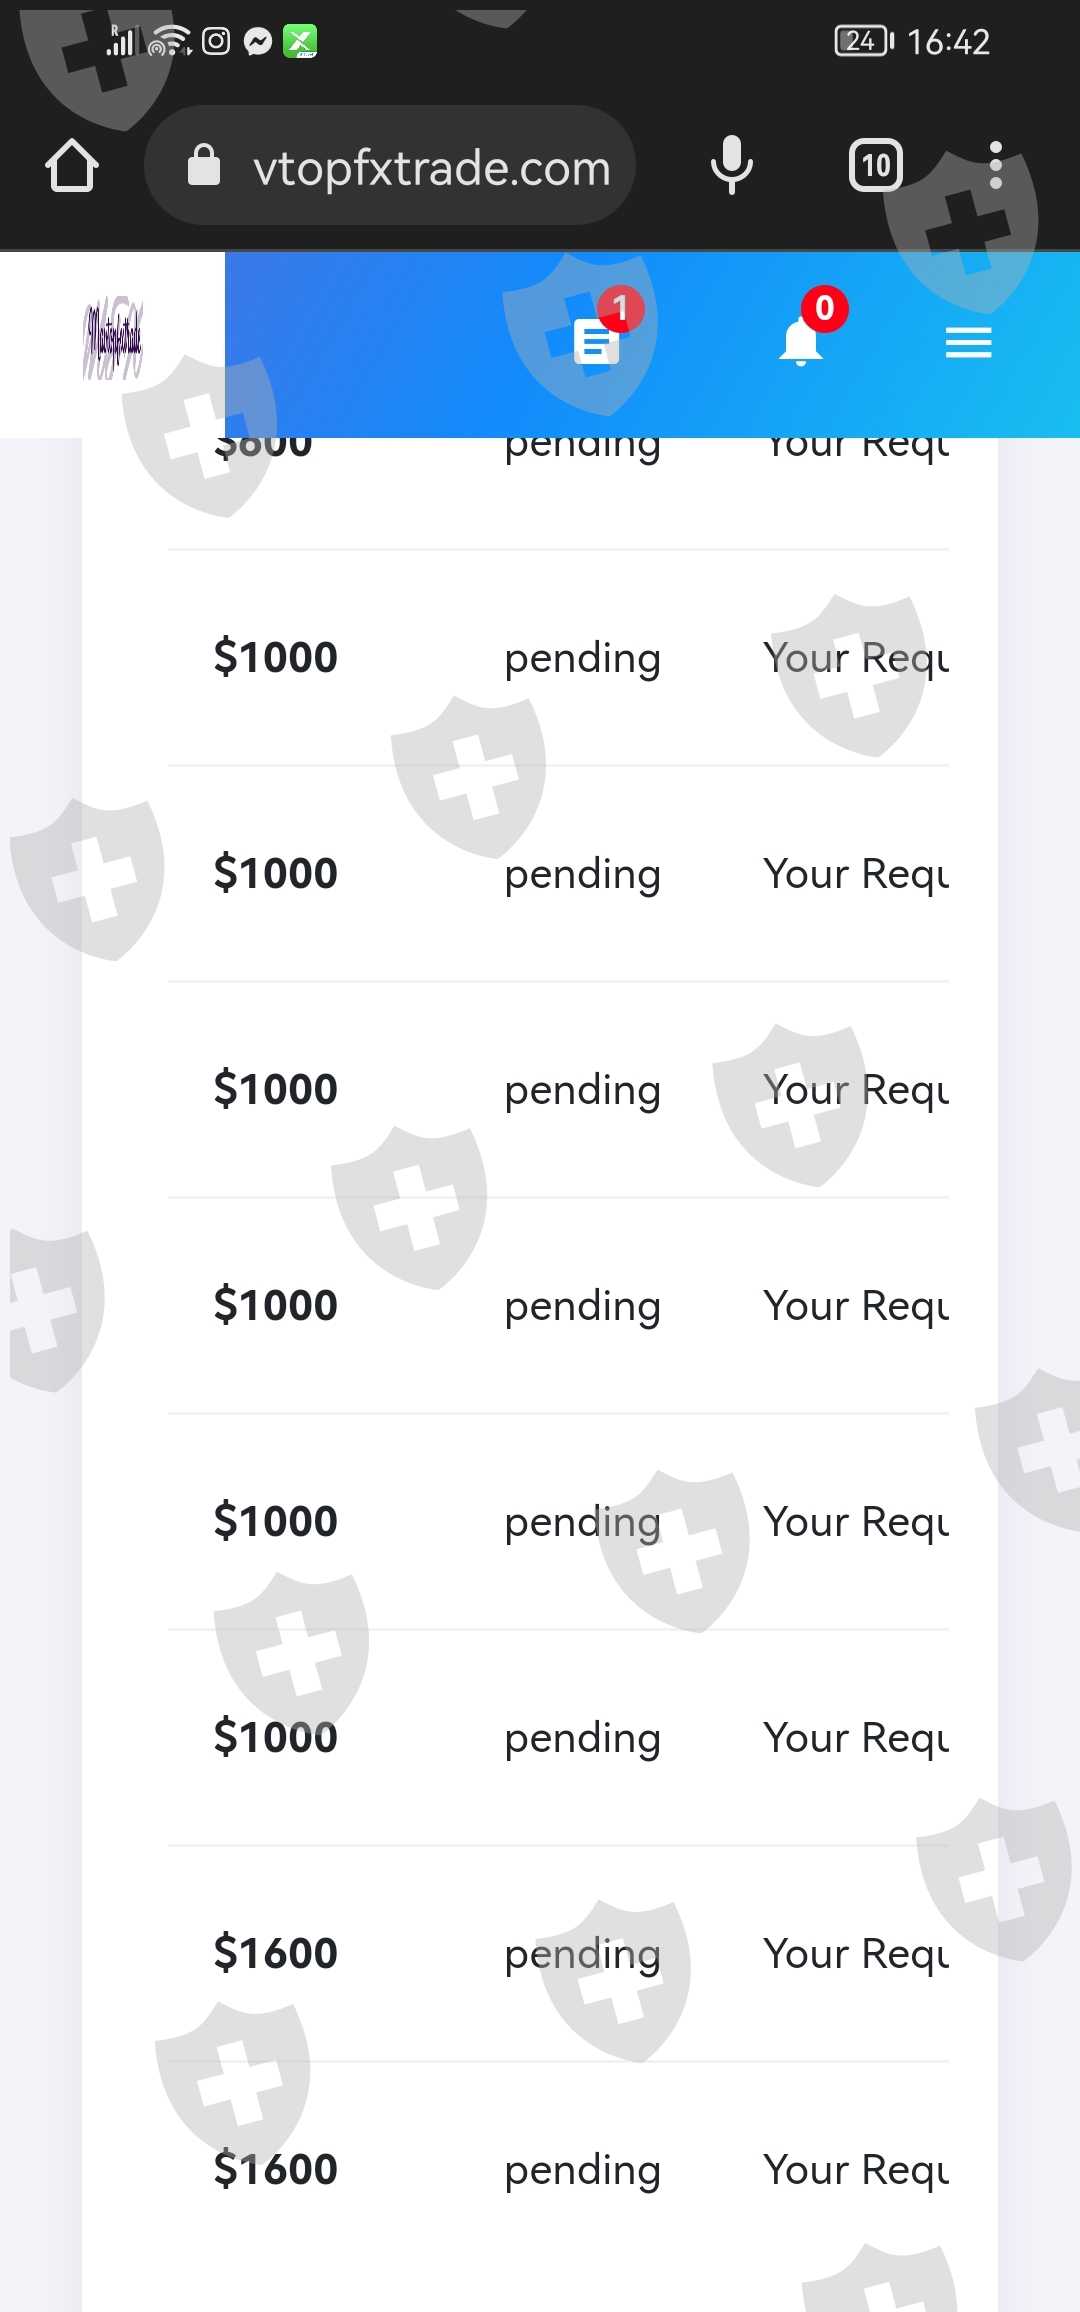Viewport: 1080px width, 2312px height.
Task: Tap the Instagram notification icon in status bar
Action: click(x=216, y=41)
